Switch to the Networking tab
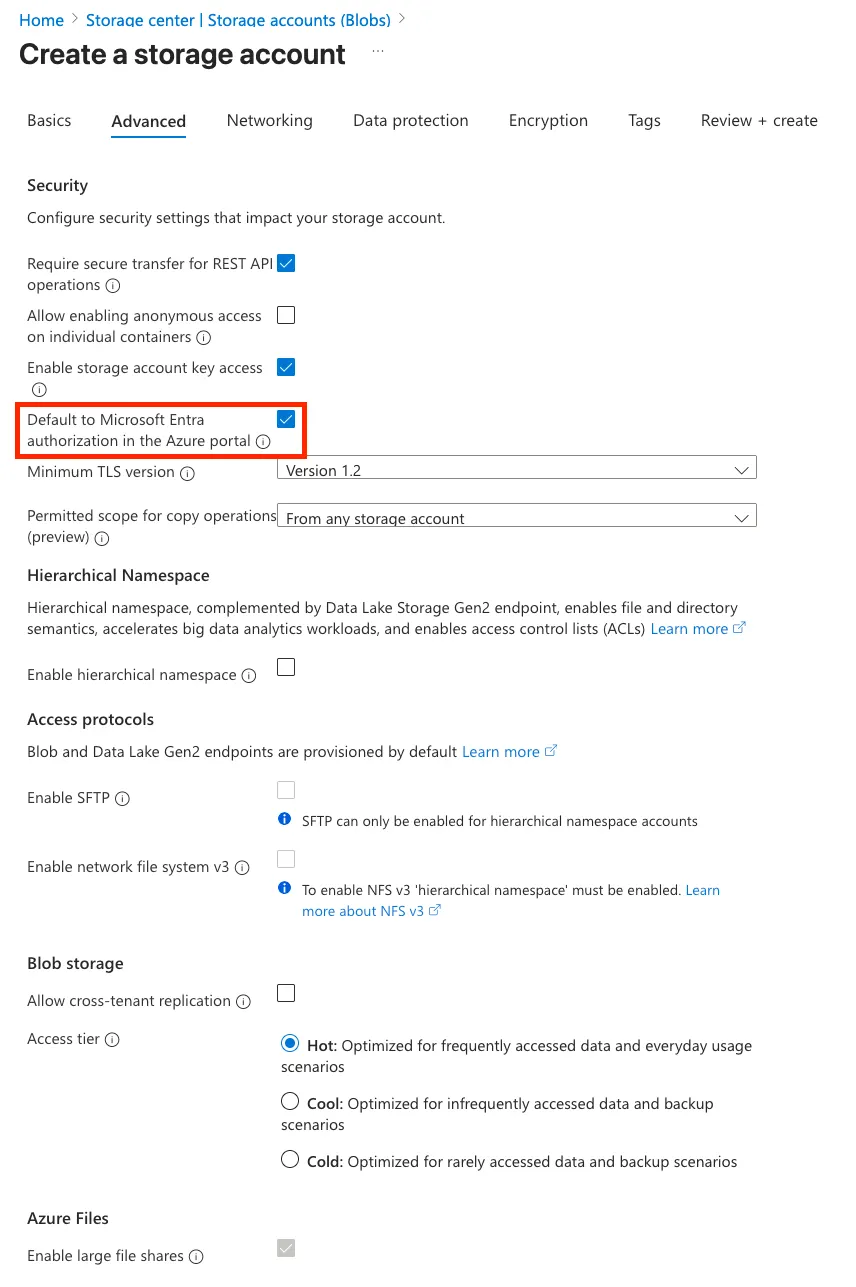 269,121
